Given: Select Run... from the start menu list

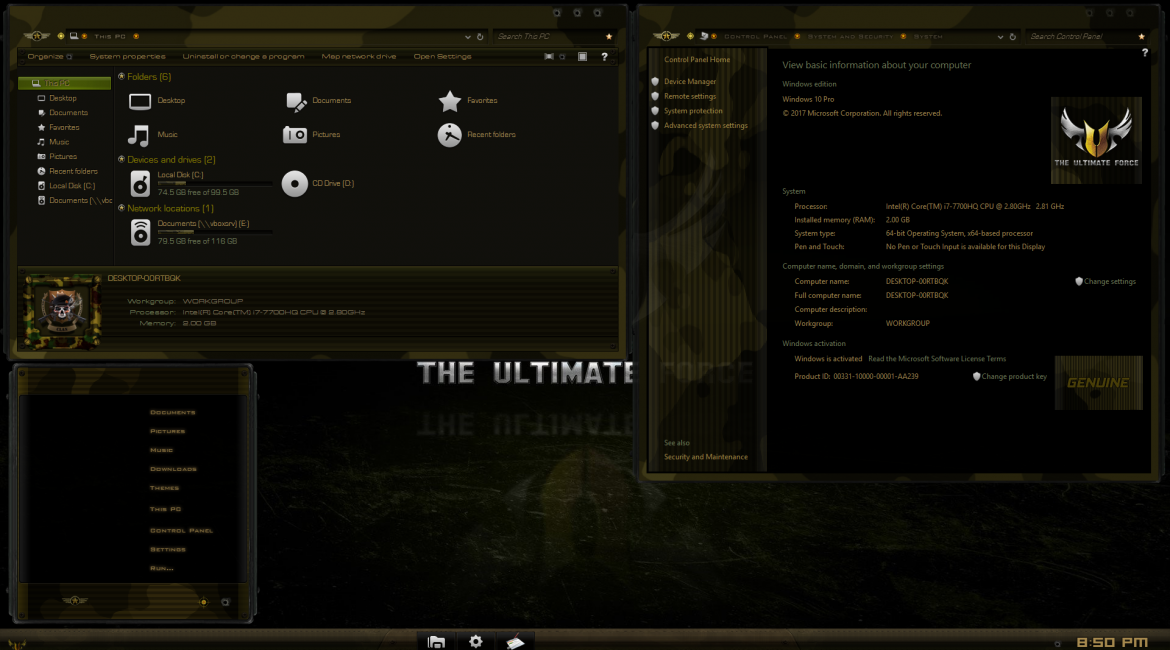Looking at the screenshot, I should (161, 569).
